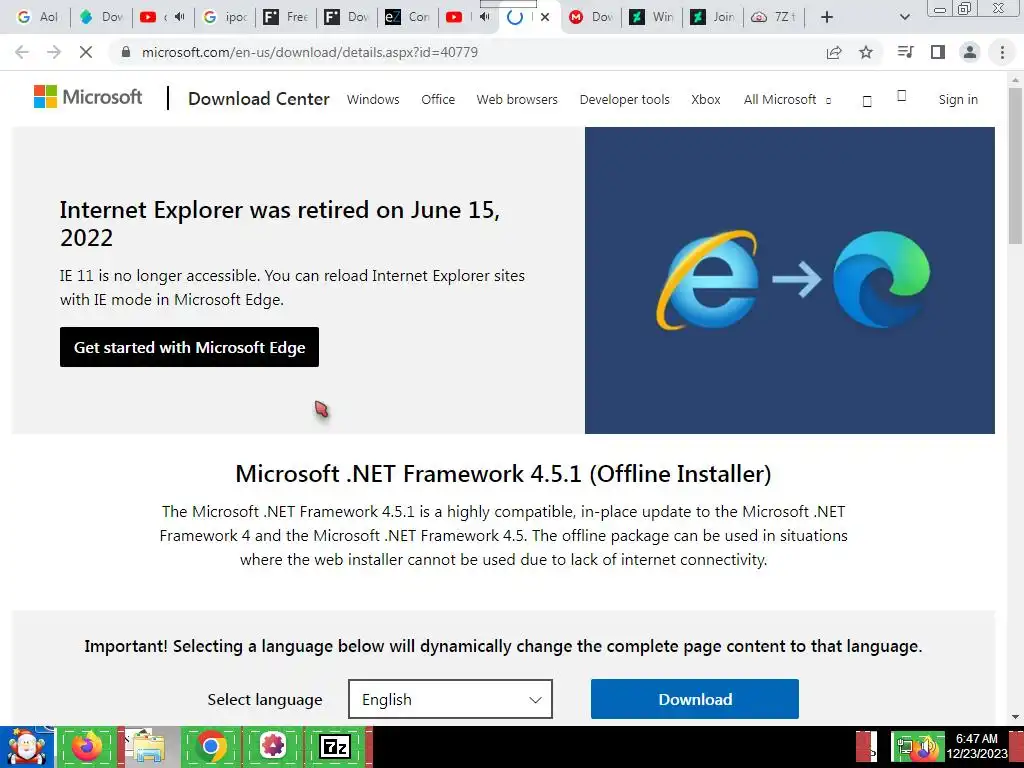Viewport: 1024px width, 768px height.
Task: Click the Microsoft .NET Framework 4.5.1 heading
Action: pos(504,473)
